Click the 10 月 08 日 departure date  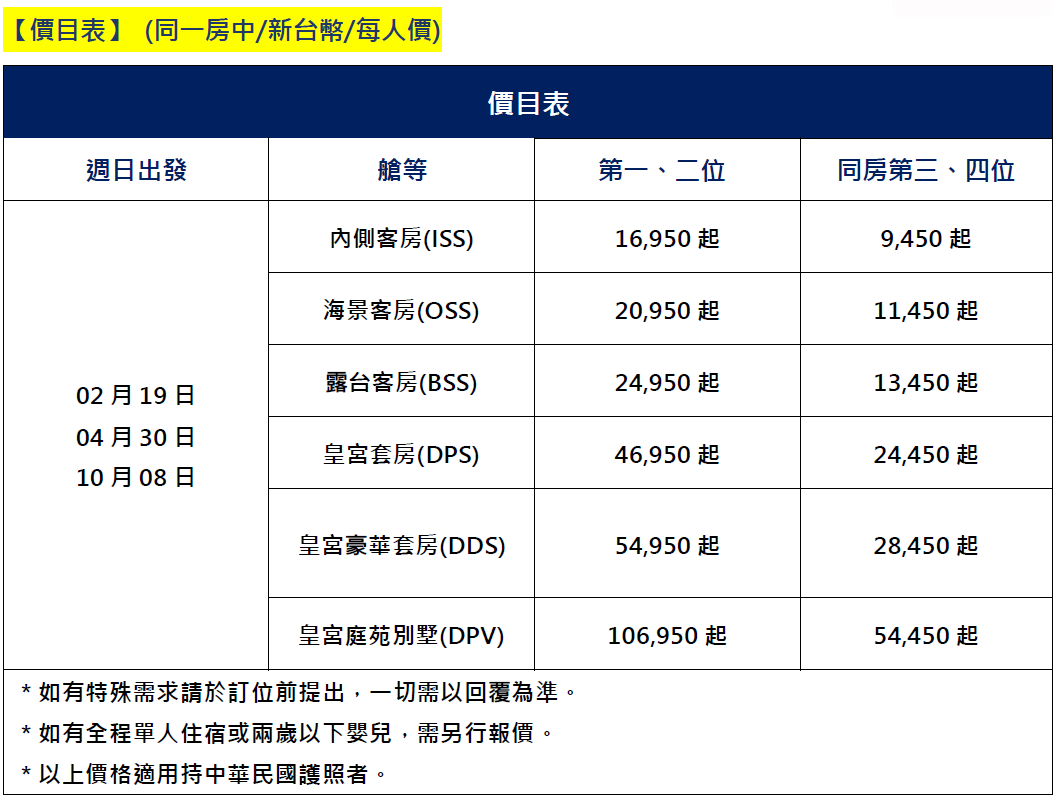coord(136,478)
